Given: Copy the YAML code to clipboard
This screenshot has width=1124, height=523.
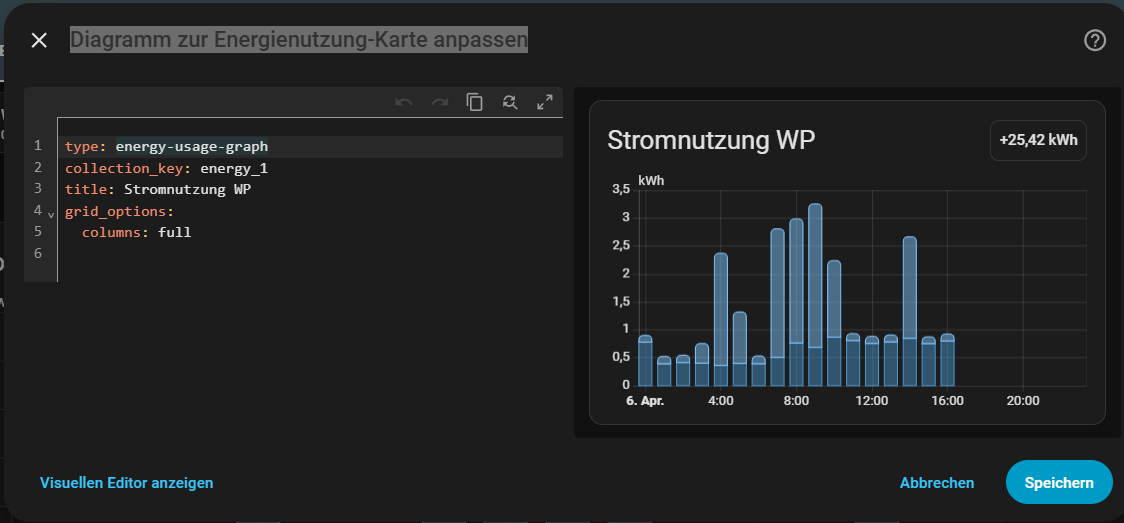Looking at the screenshot, I should coord(475,102).
